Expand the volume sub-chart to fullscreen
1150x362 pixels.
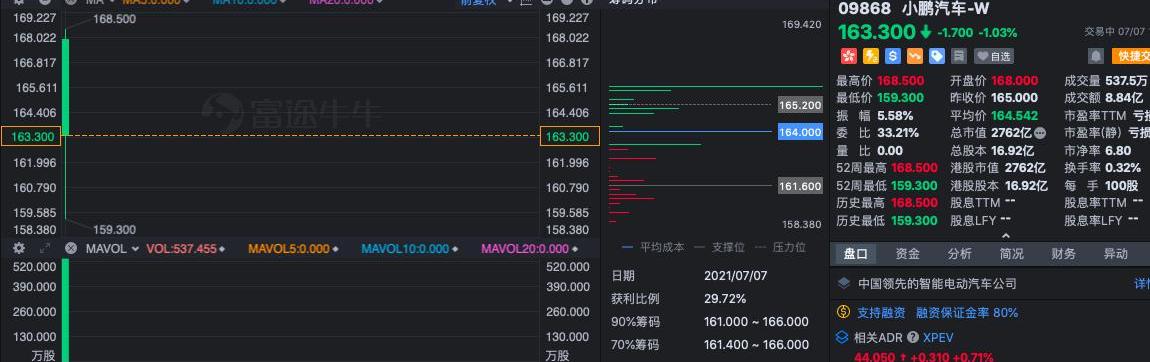point(44,248)
